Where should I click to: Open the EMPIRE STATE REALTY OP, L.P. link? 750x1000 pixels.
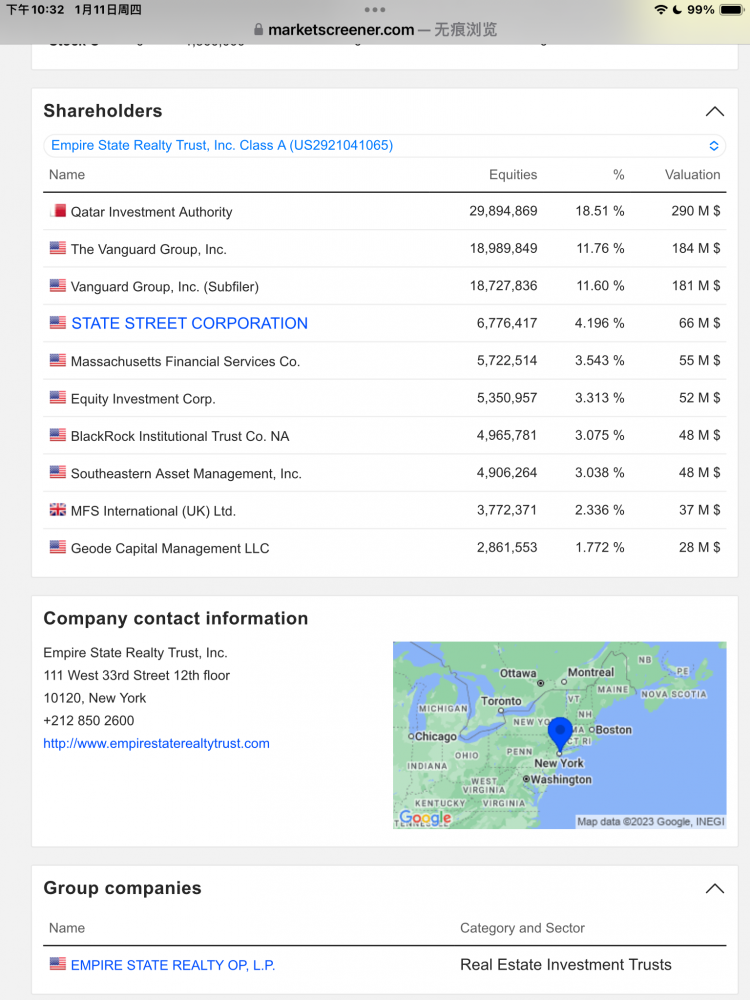[173, 966]
